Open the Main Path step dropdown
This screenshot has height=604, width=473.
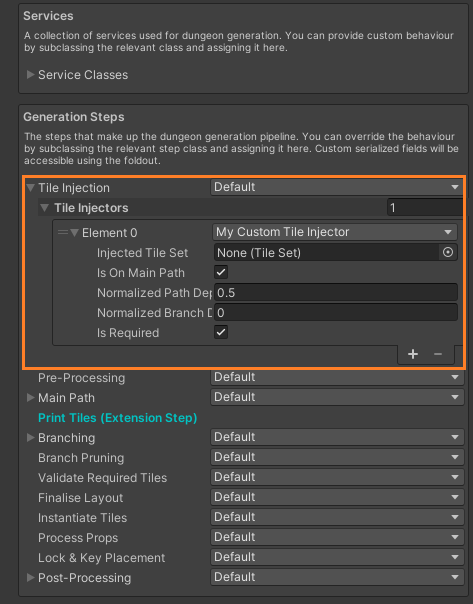(337, 397)
